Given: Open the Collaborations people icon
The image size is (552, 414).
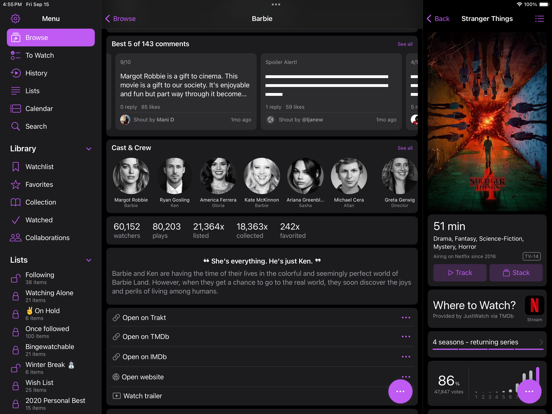Looking at the screenshot, I should [15, 238].
